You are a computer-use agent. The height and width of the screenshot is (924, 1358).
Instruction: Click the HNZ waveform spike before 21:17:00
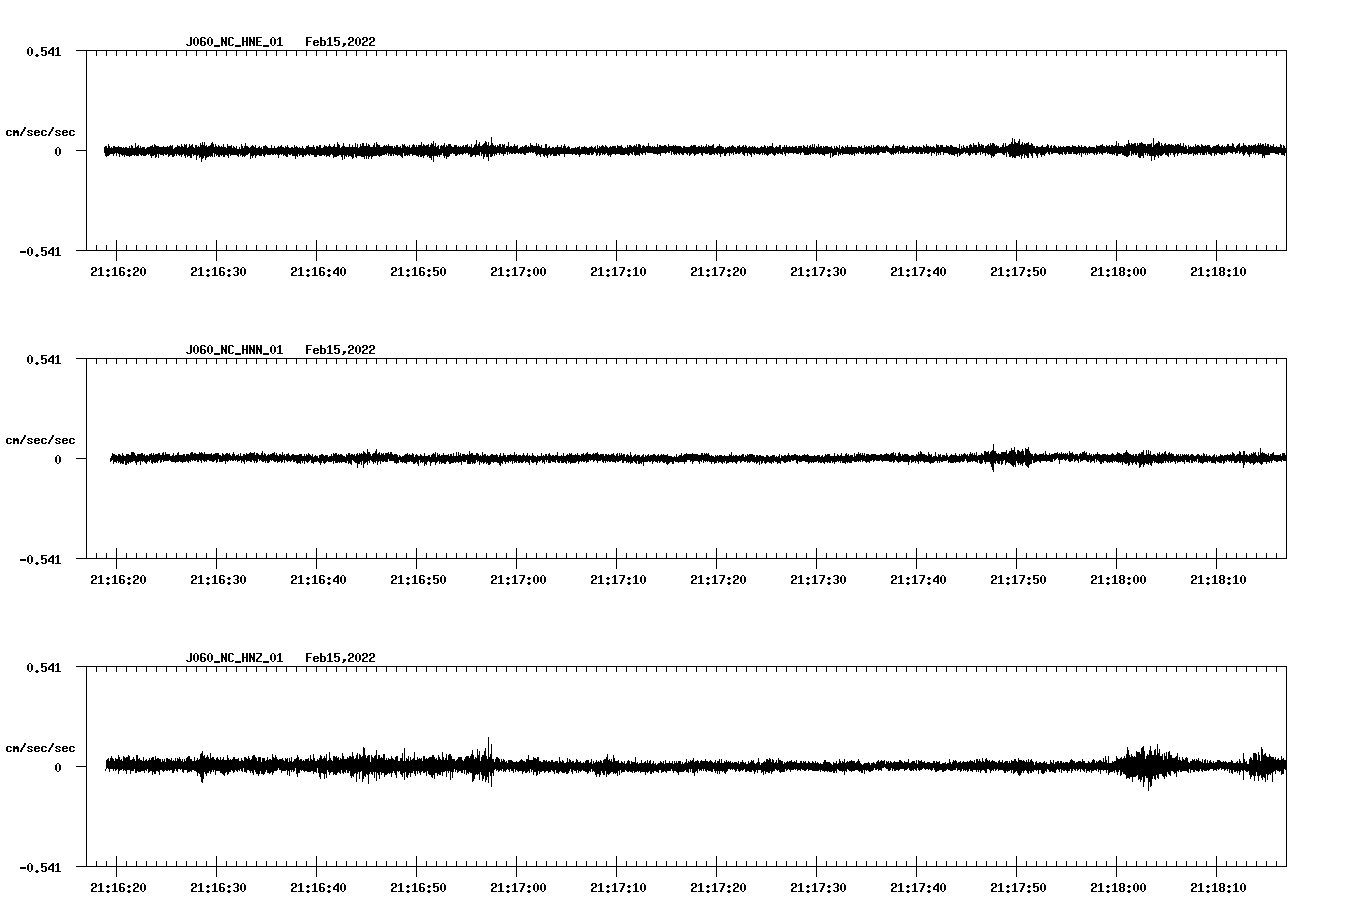pyautogui.click(x=489, y=762)
